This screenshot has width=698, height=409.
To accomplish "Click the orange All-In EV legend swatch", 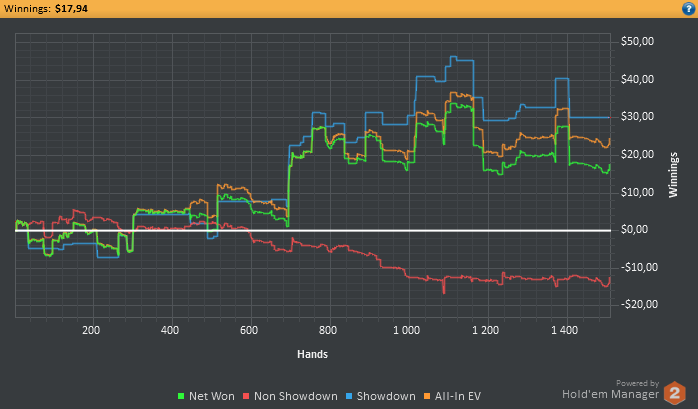I will pos(427,396).
